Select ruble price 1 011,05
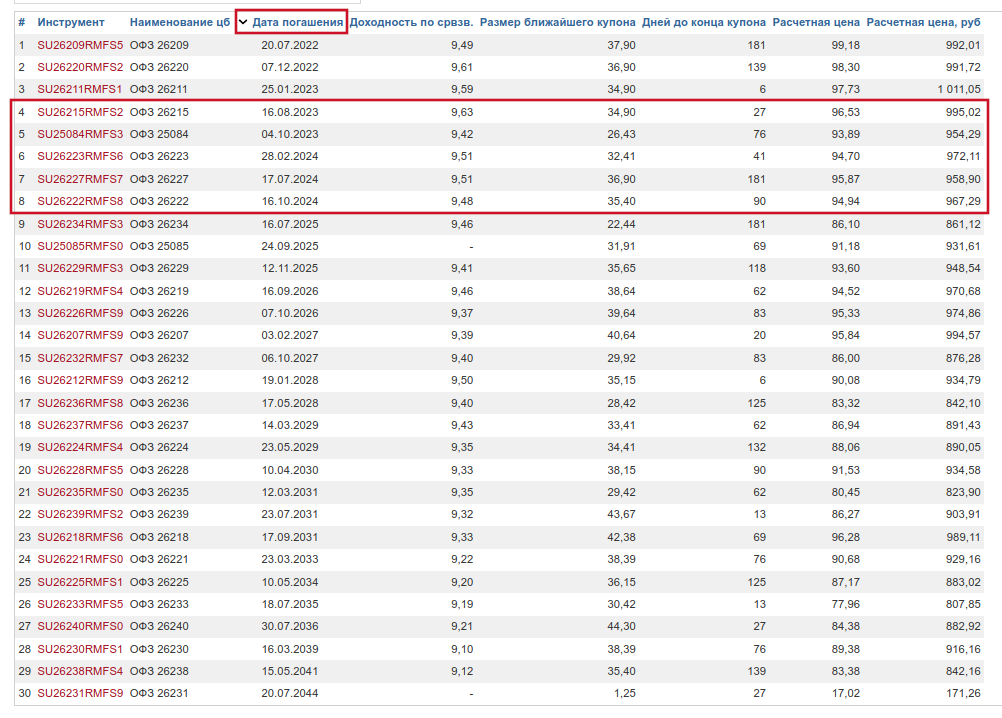Viewport: 1002px width, 718px height. (x=959, y=89)
